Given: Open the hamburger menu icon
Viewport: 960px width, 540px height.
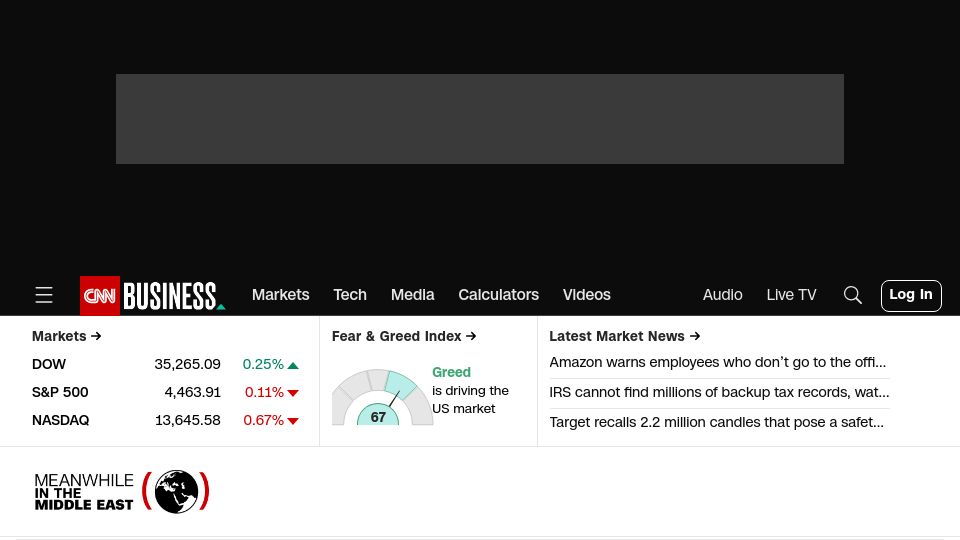Looking at the screenshot, I should pyautogui.click(x=43, y=295).
